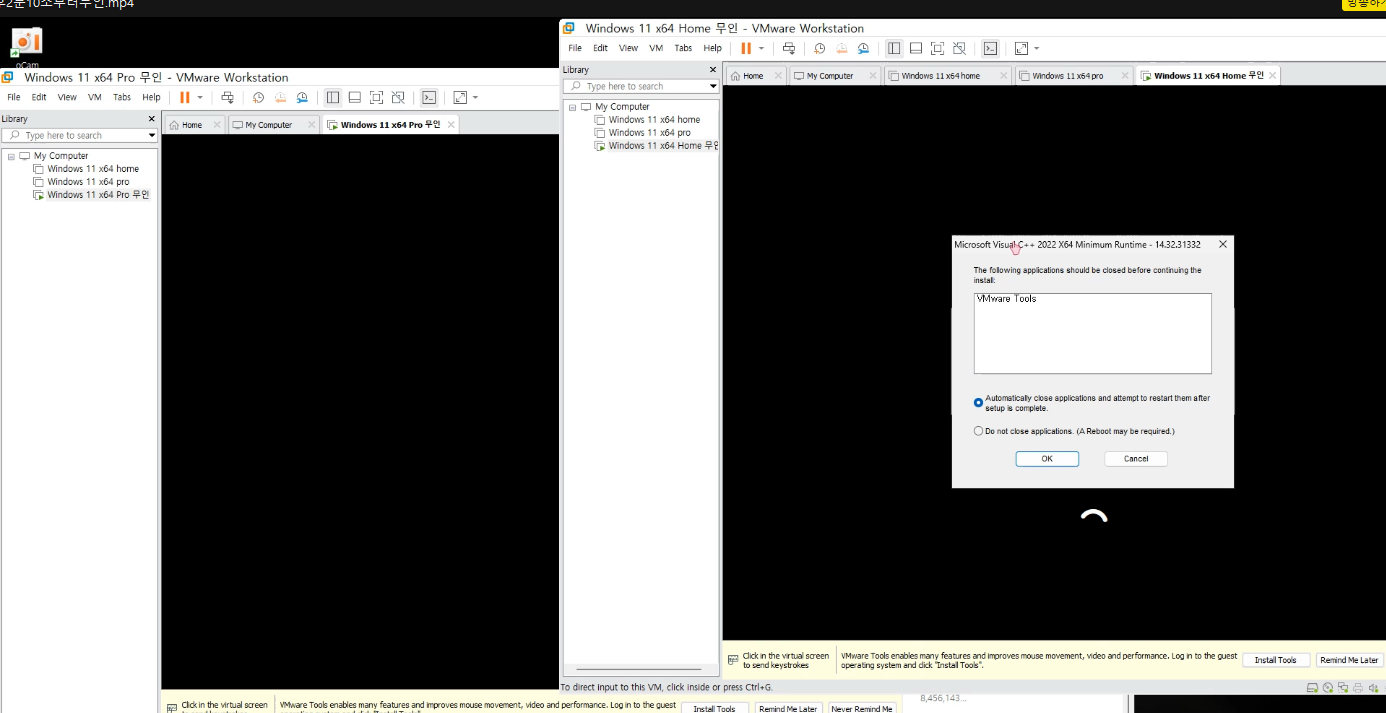1386x713 pixels.
Task: Click the hard disk status icon
Action: [x=1313, y=688]
